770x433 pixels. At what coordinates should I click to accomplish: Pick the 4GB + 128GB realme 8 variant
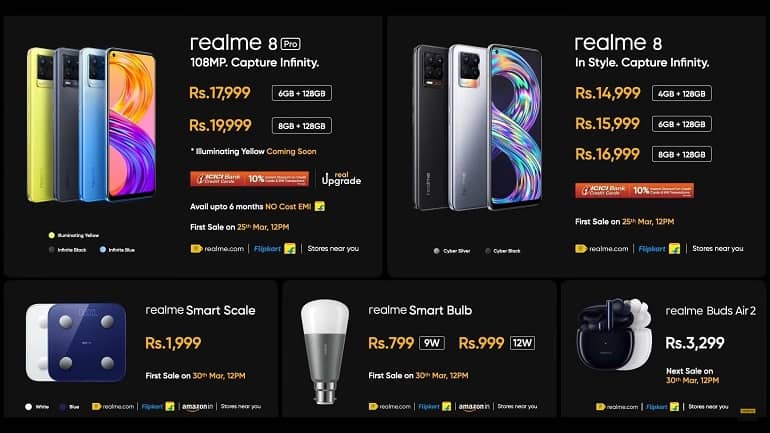[682, 93]
